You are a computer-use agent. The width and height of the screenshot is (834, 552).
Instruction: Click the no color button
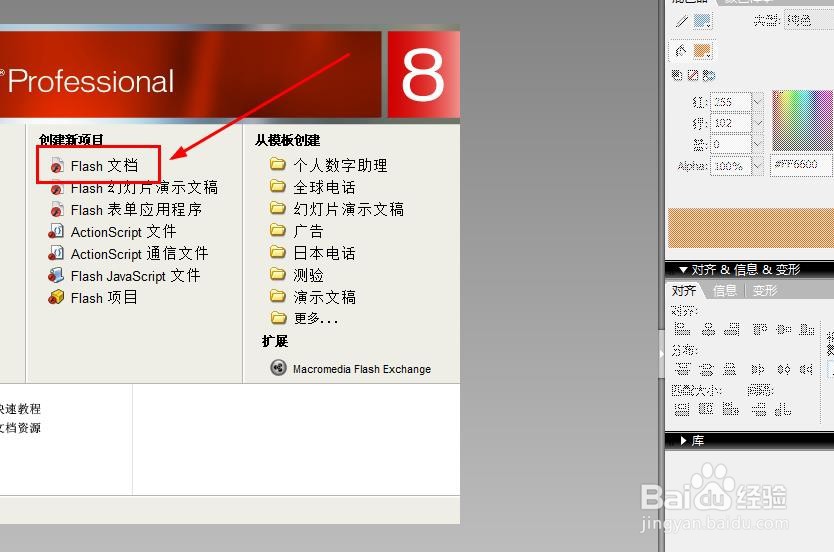[x=693, y=76]
